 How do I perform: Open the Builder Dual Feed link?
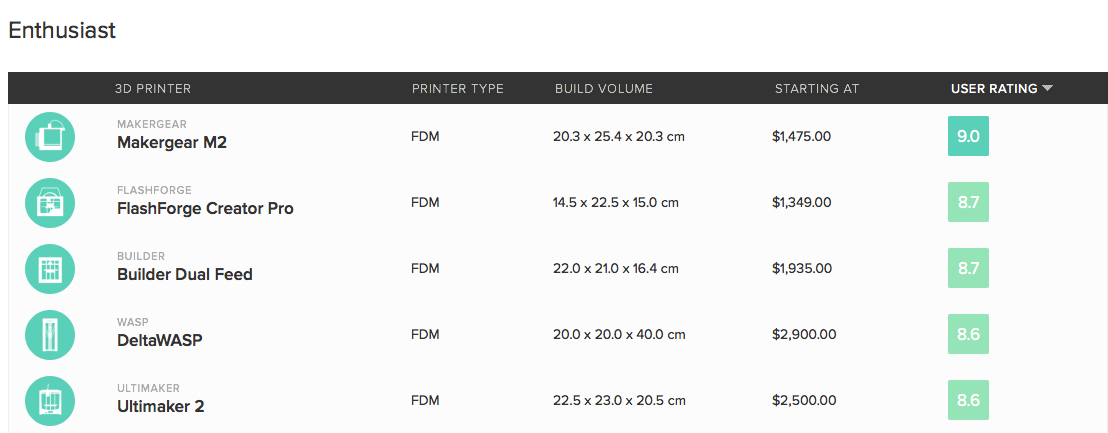(184, 274)
